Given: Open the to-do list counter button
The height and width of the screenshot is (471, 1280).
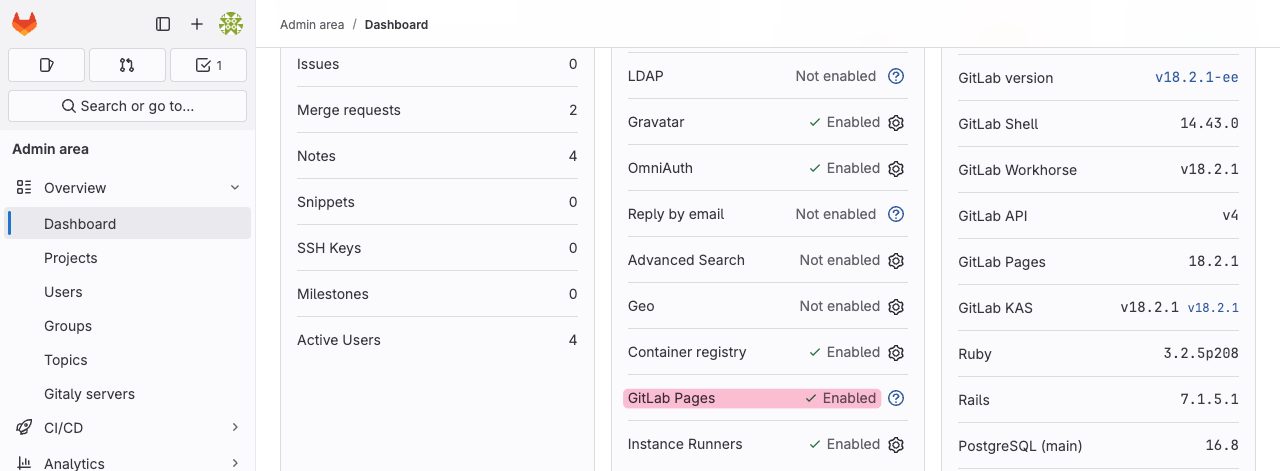Looking at the screenshot, I should (x=208, y=65).
